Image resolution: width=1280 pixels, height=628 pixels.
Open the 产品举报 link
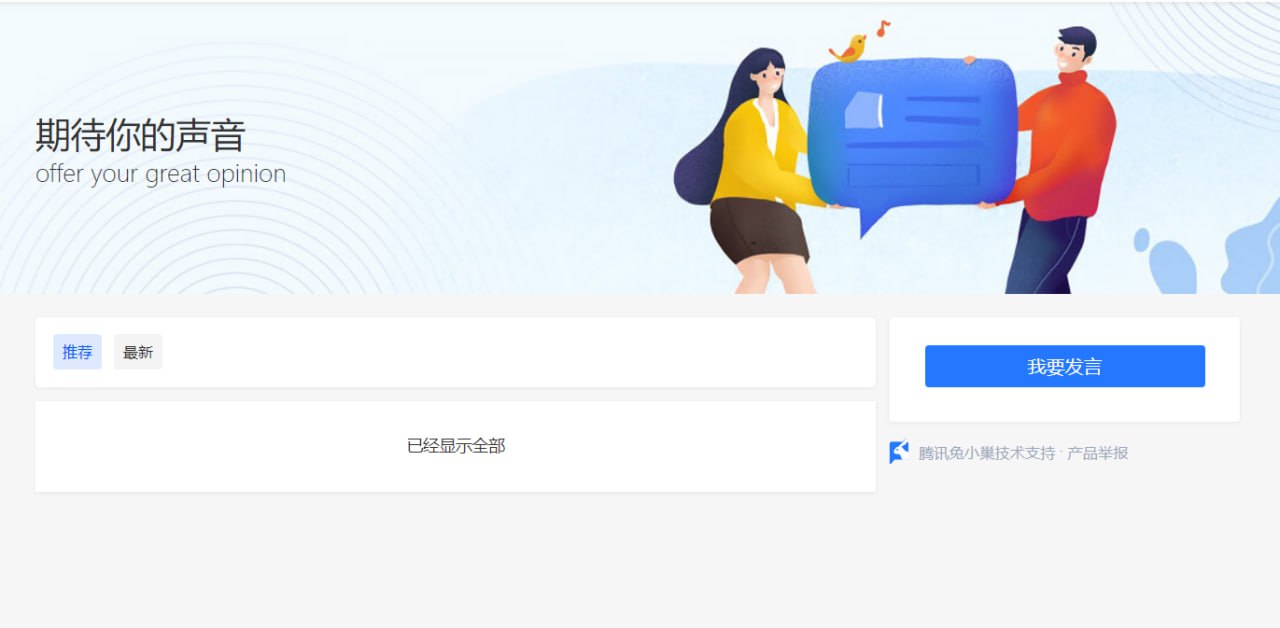point(1097,453)
